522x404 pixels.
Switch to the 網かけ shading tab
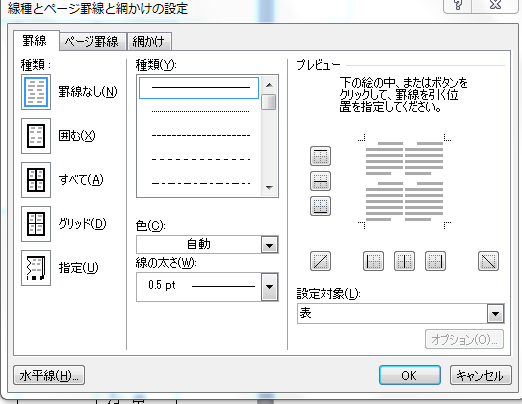point(149,42)
